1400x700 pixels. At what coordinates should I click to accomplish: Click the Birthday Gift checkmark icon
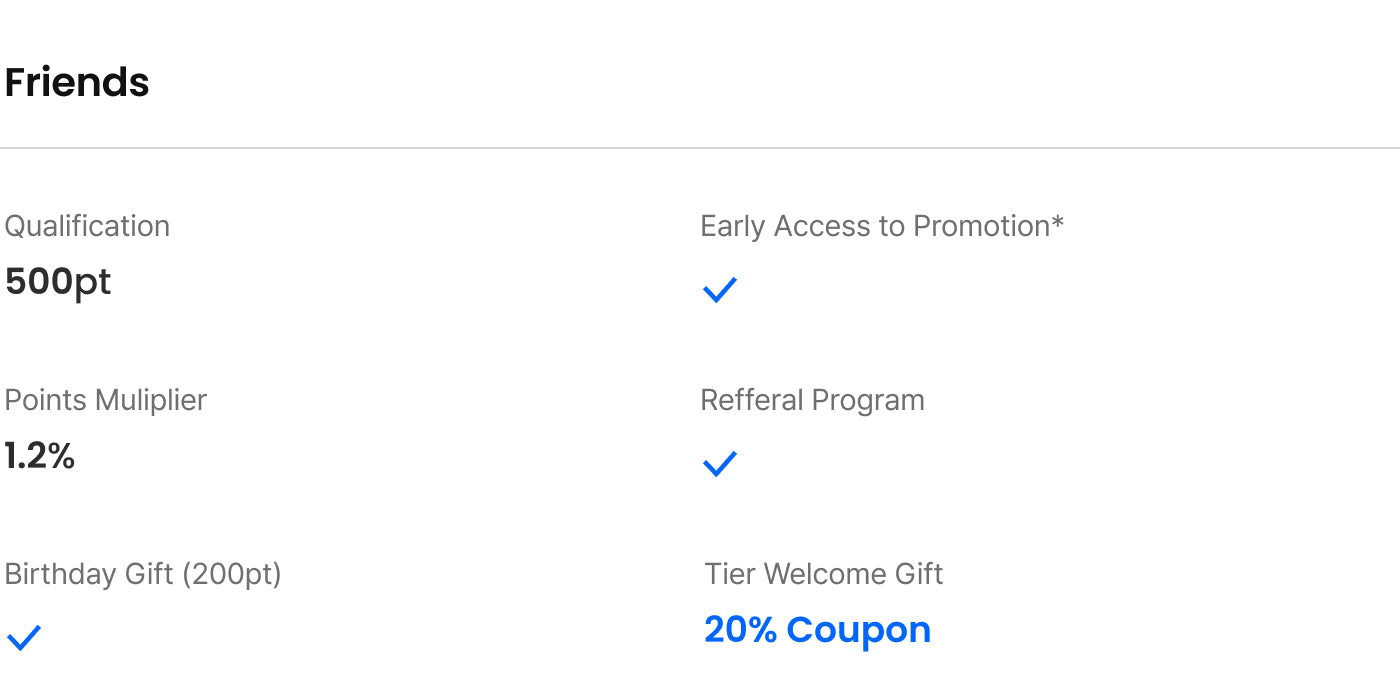24,638
